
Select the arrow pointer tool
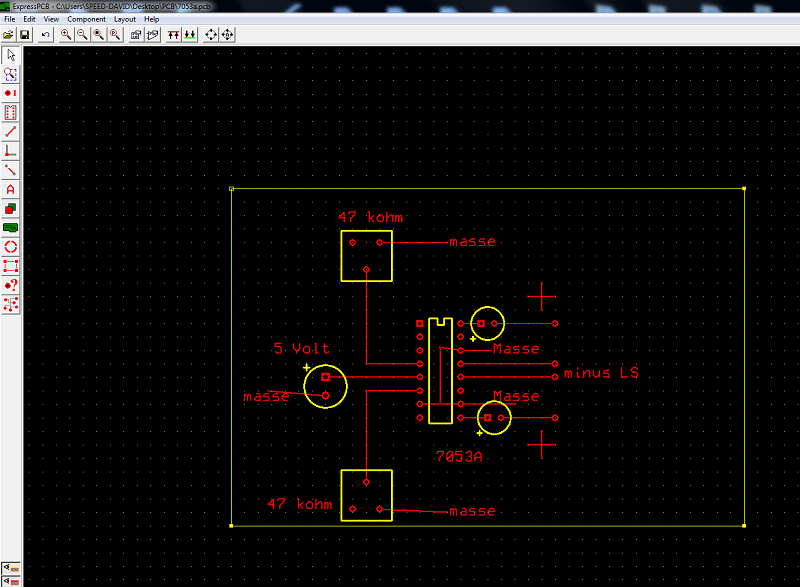click(x=11, y=55)
